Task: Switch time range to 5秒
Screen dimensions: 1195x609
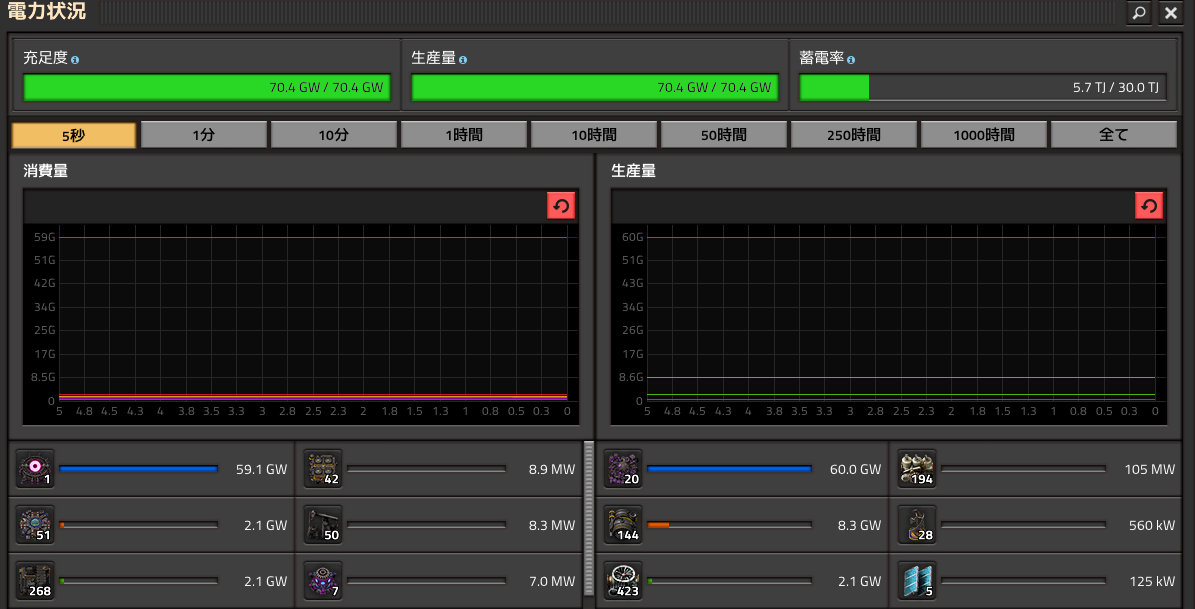Action: 74,135
